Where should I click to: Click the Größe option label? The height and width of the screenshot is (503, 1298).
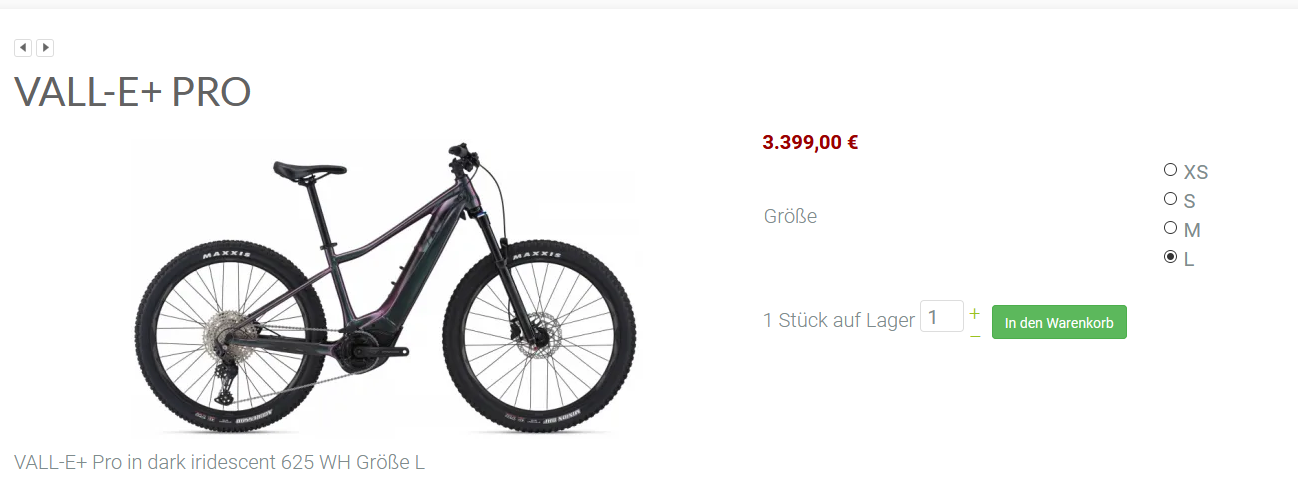point(790,216)
